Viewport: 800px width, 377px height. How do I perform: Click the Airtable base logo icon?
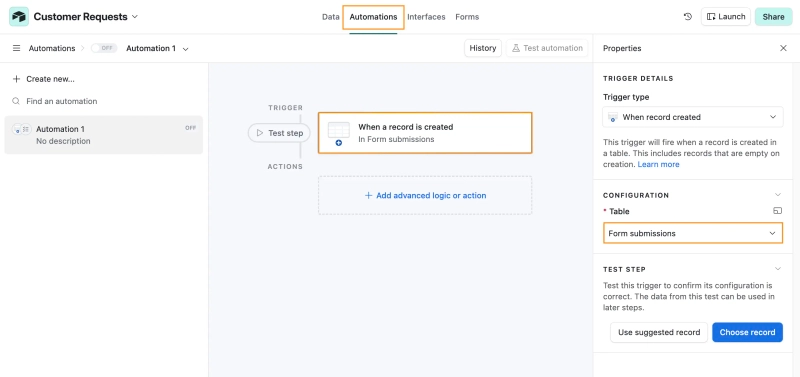click(19, 17)
